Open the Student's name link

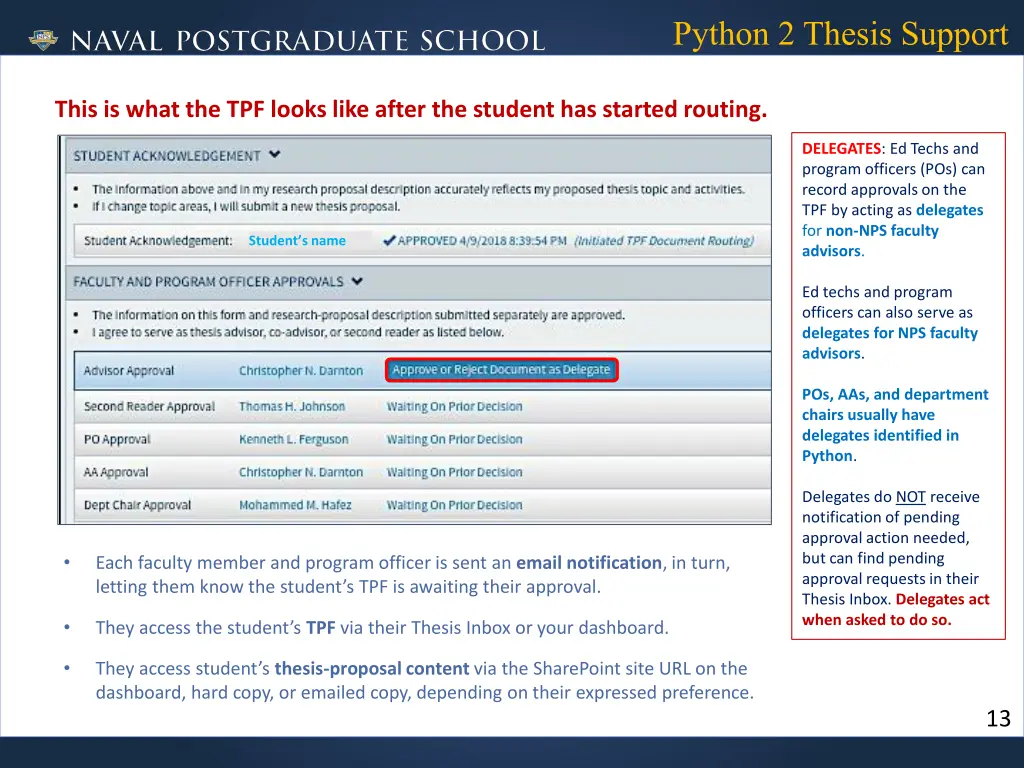click(297, 240)
